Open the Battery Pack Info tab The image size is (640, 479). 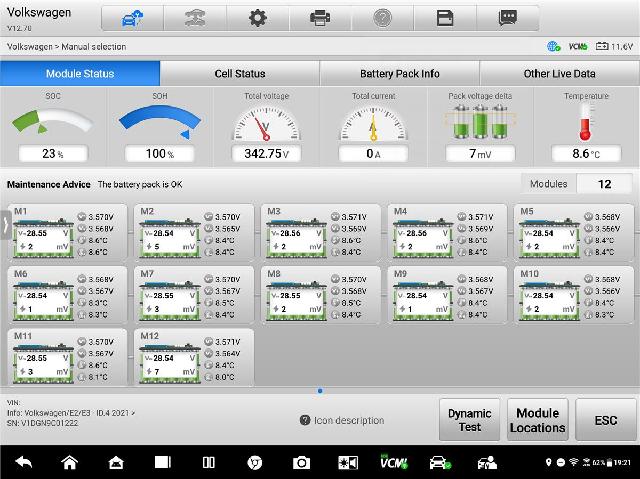[x=400, y=73]
